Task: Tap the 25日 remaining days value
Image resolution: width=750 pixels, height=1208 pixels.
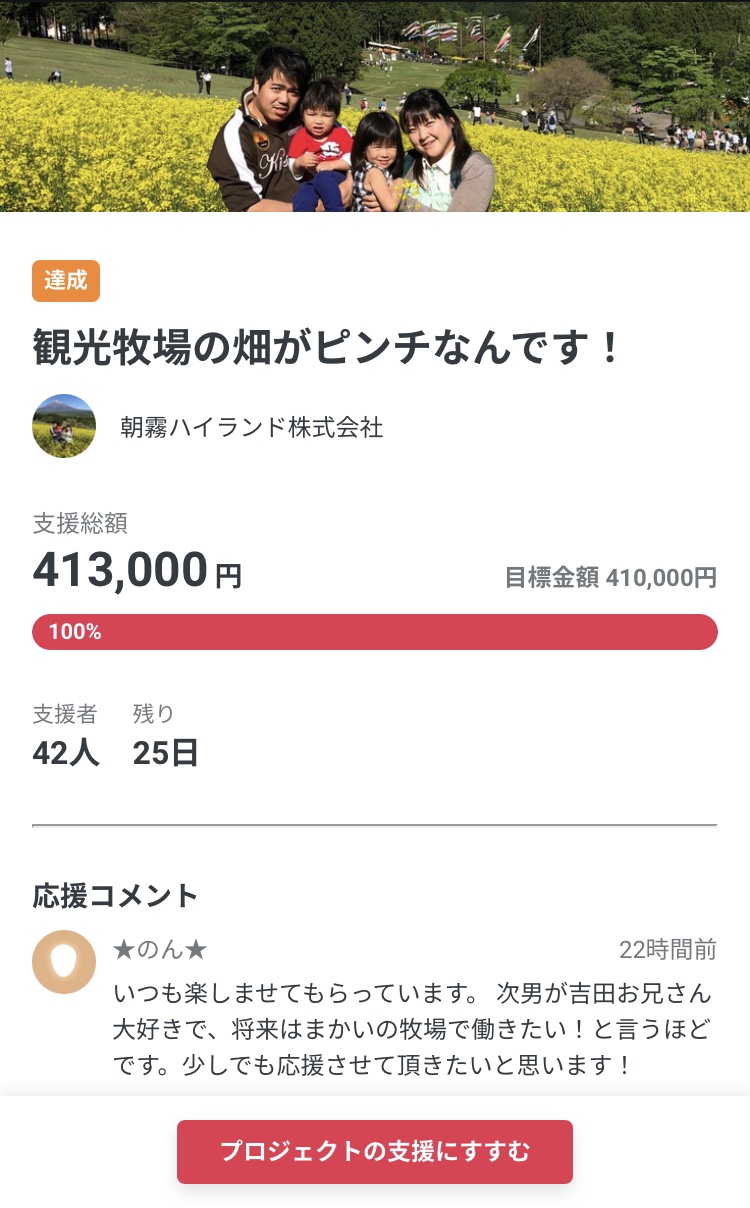Action: pyautogui.click(x=165, y=753)
